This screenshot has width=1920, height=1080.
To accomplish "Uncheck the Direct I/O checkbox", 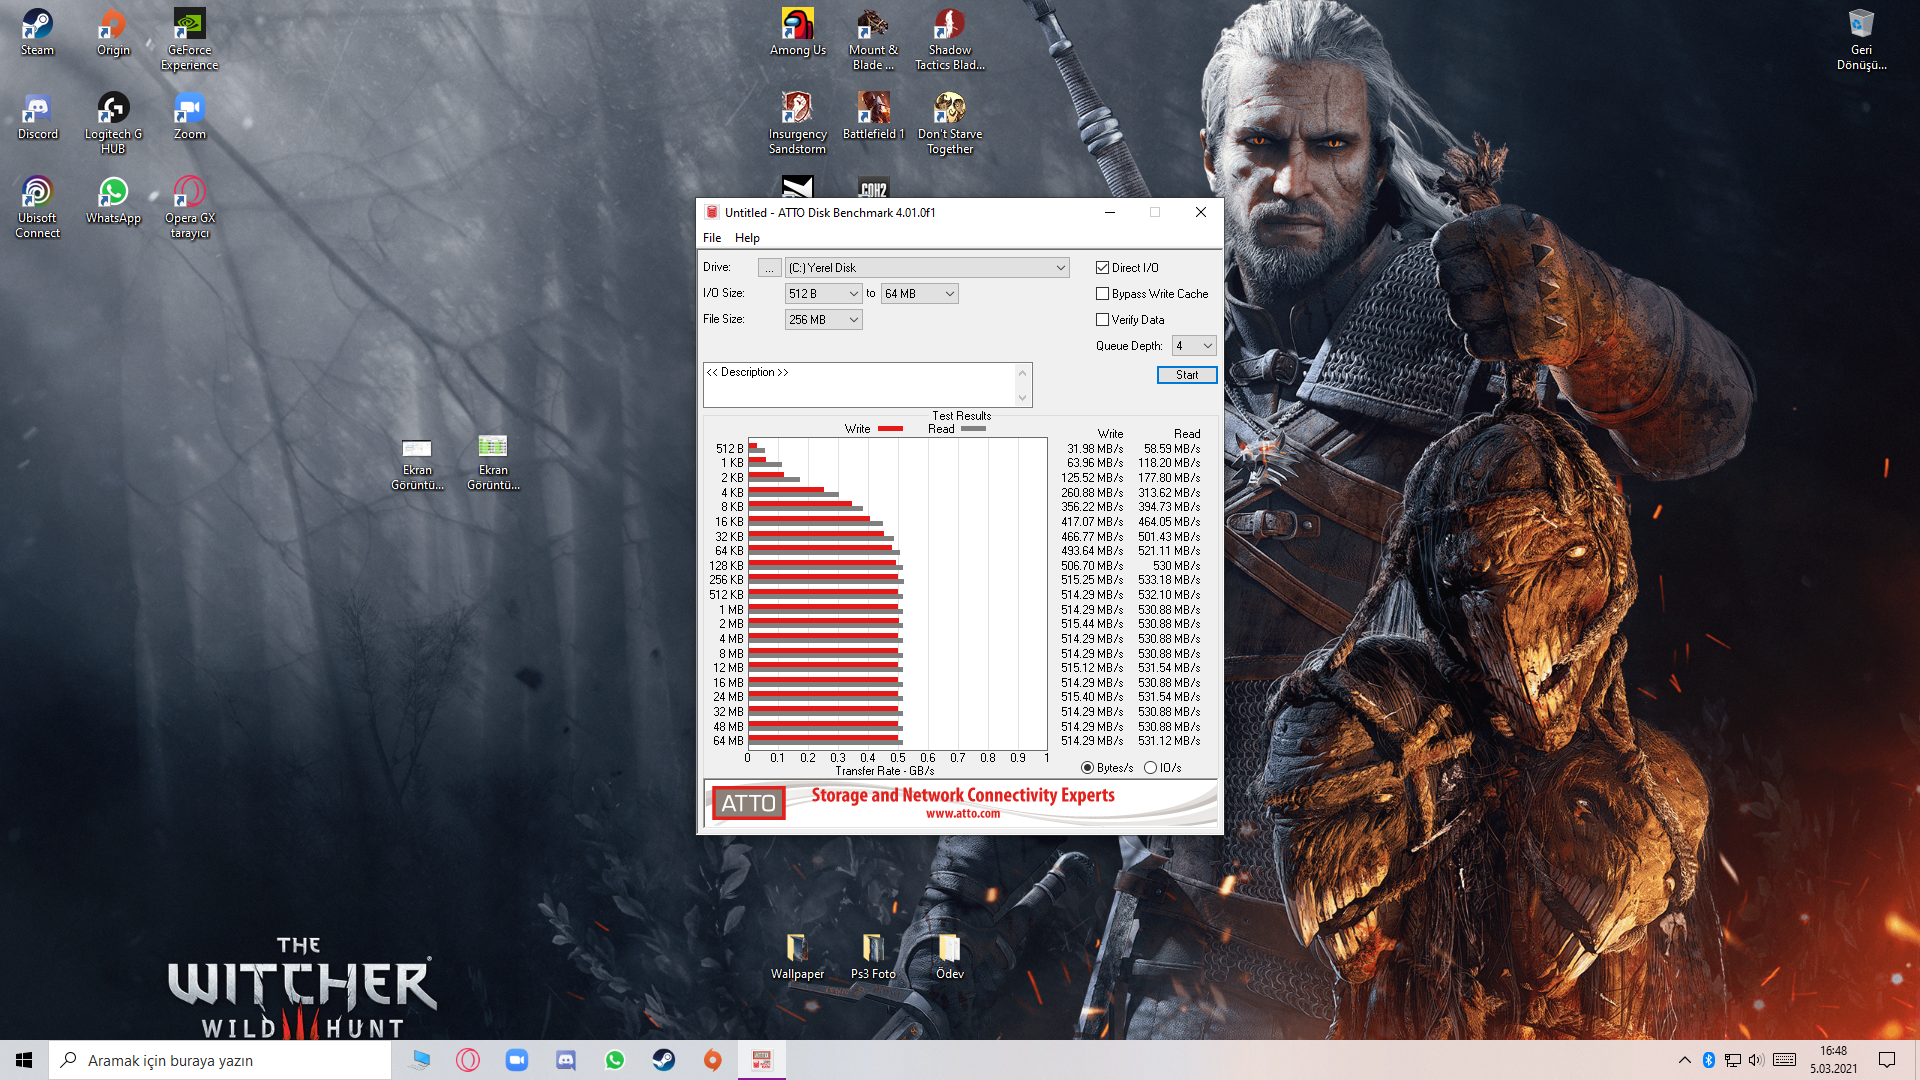I will (1102, 268).
